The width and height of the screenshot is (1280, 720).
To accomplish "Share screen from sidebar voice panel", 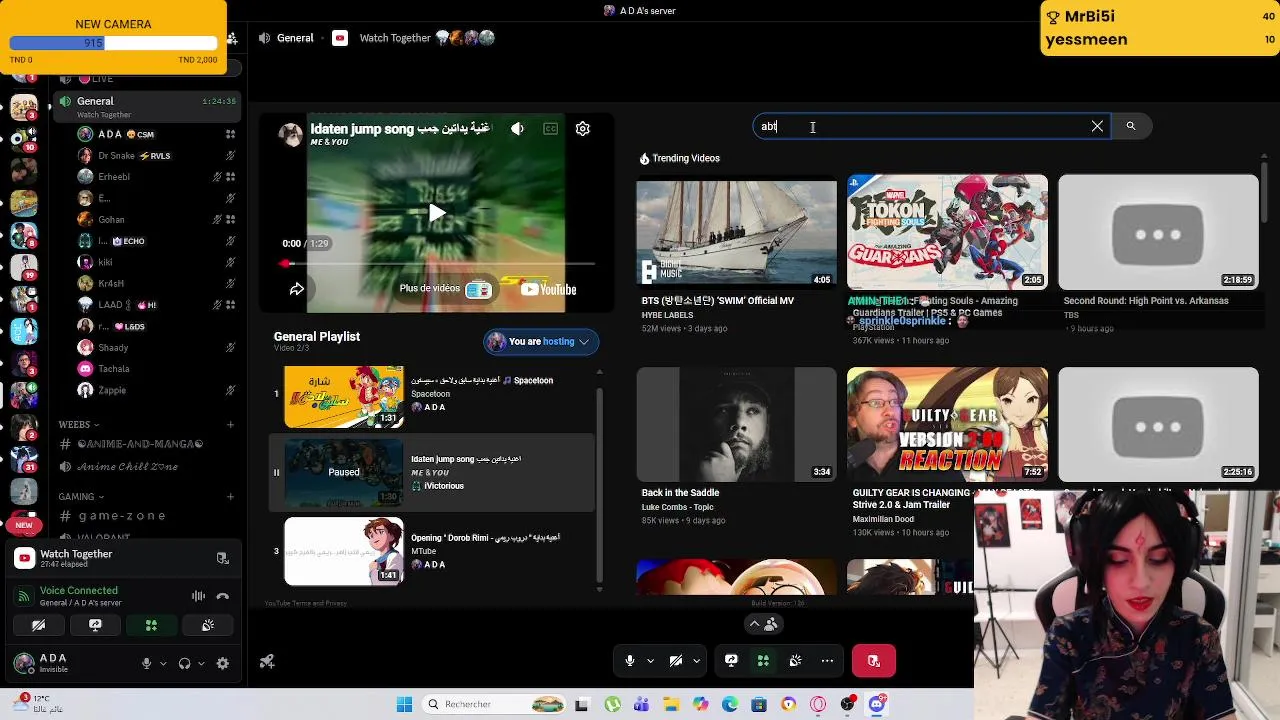I will tap(95, 626).
